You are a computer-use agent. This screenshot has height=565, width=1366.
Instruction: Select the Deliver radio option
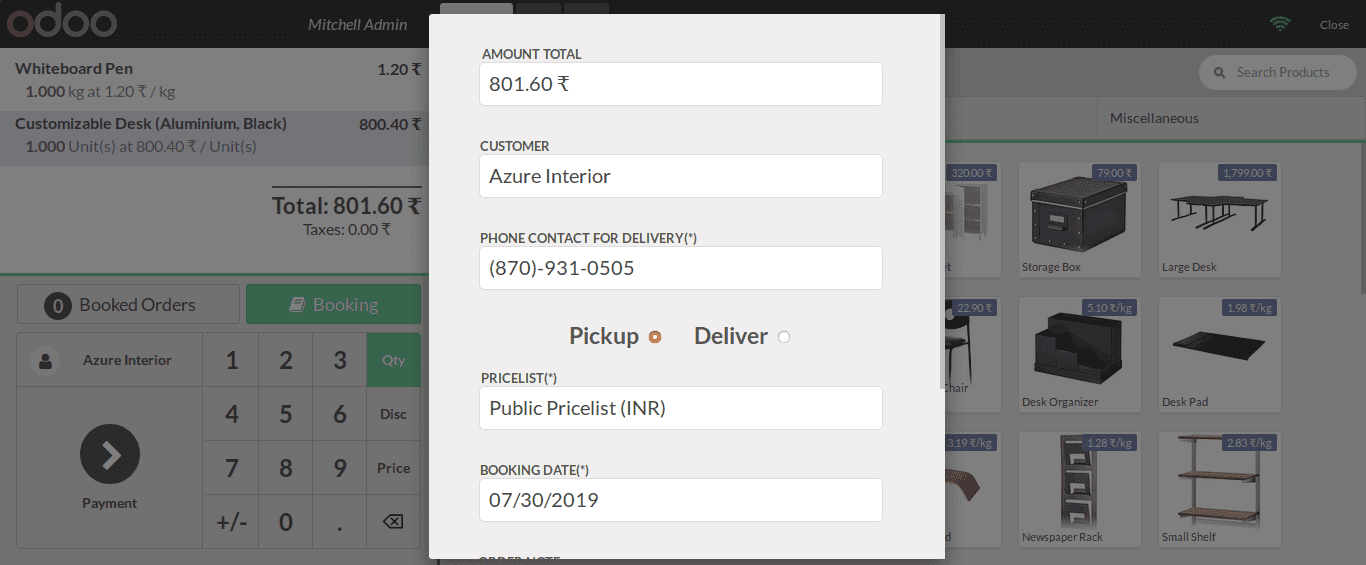pyautogui.click(x=784, y=337)
